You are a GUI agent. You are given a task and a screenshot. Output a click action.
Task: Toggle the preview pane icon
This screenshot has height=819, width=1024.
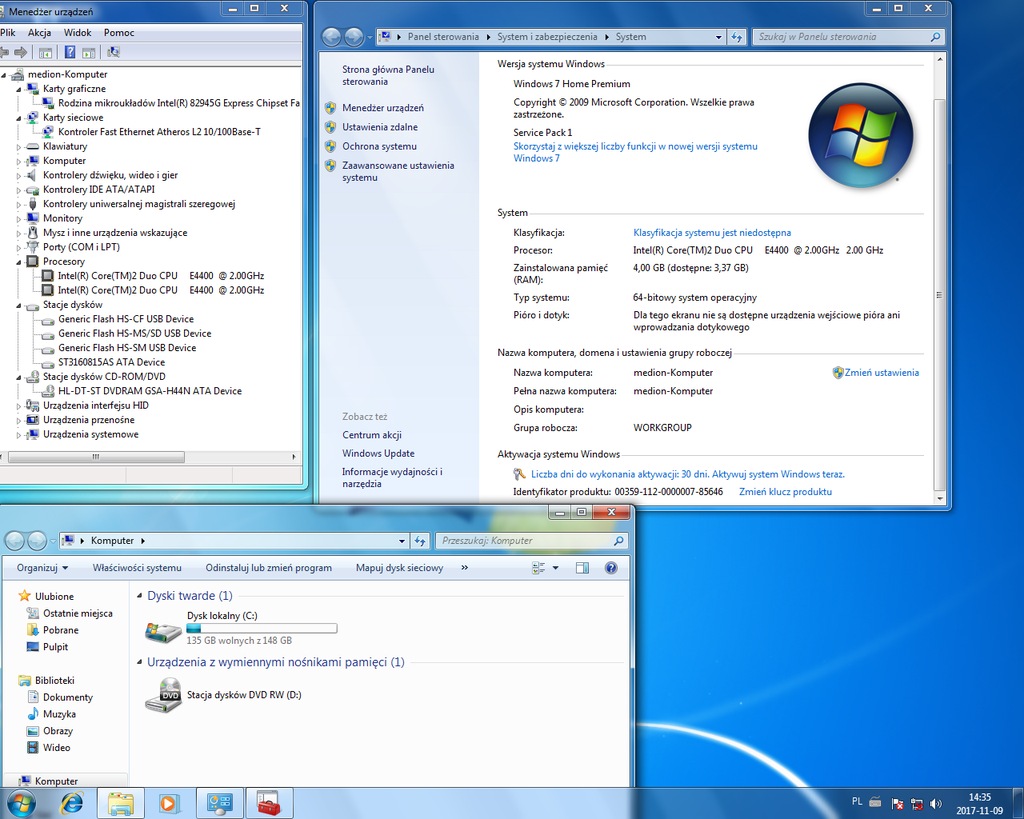click(x=583, y=568)
